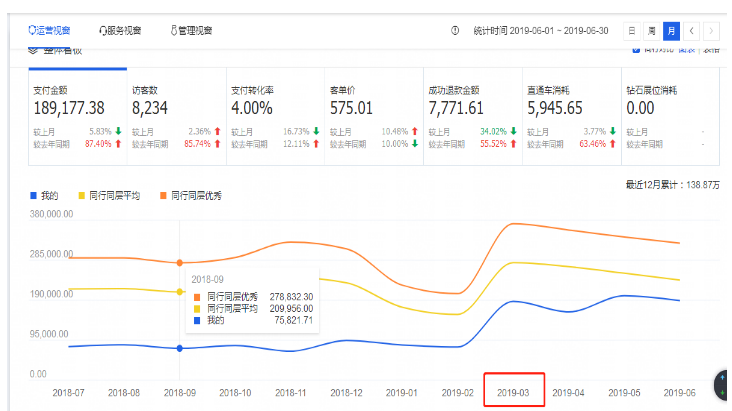732x411 pixels.
Task: Select the 月 (month) period button
Action: 671,31
